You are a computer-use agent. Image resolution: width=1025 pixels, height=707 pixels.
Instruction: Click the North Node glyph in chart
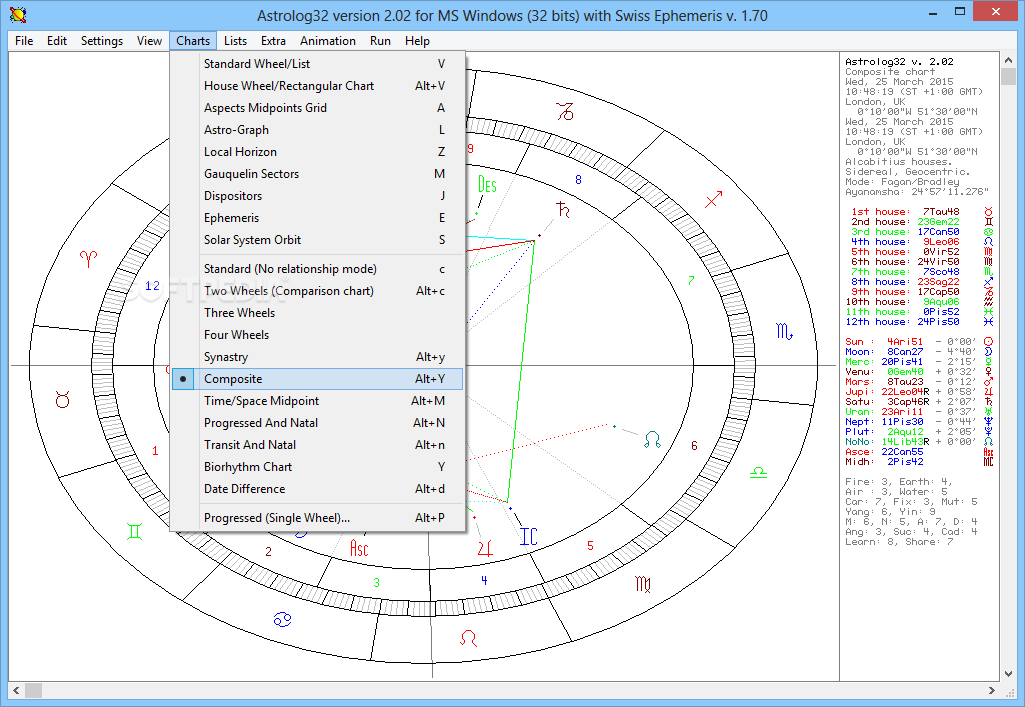click(x=652, y=439)
